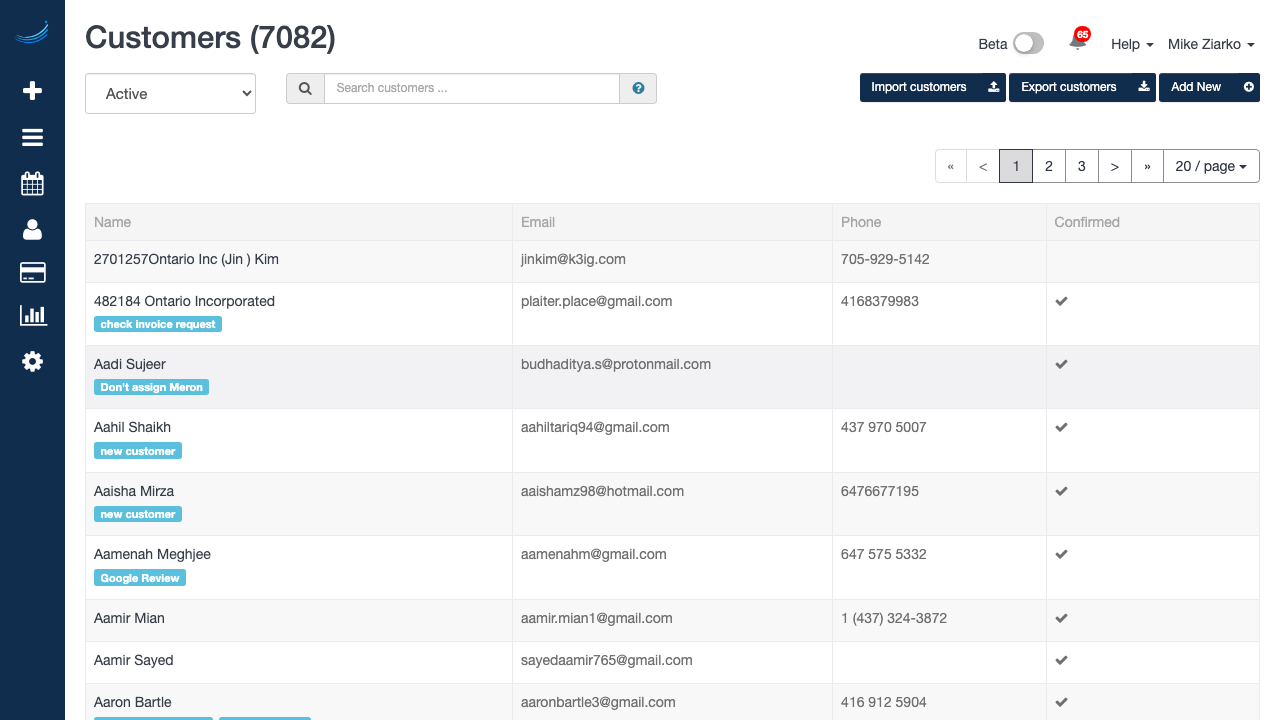1280x720 pixels.
Task: Click the Import customers button
Action: tap(932, 87)
